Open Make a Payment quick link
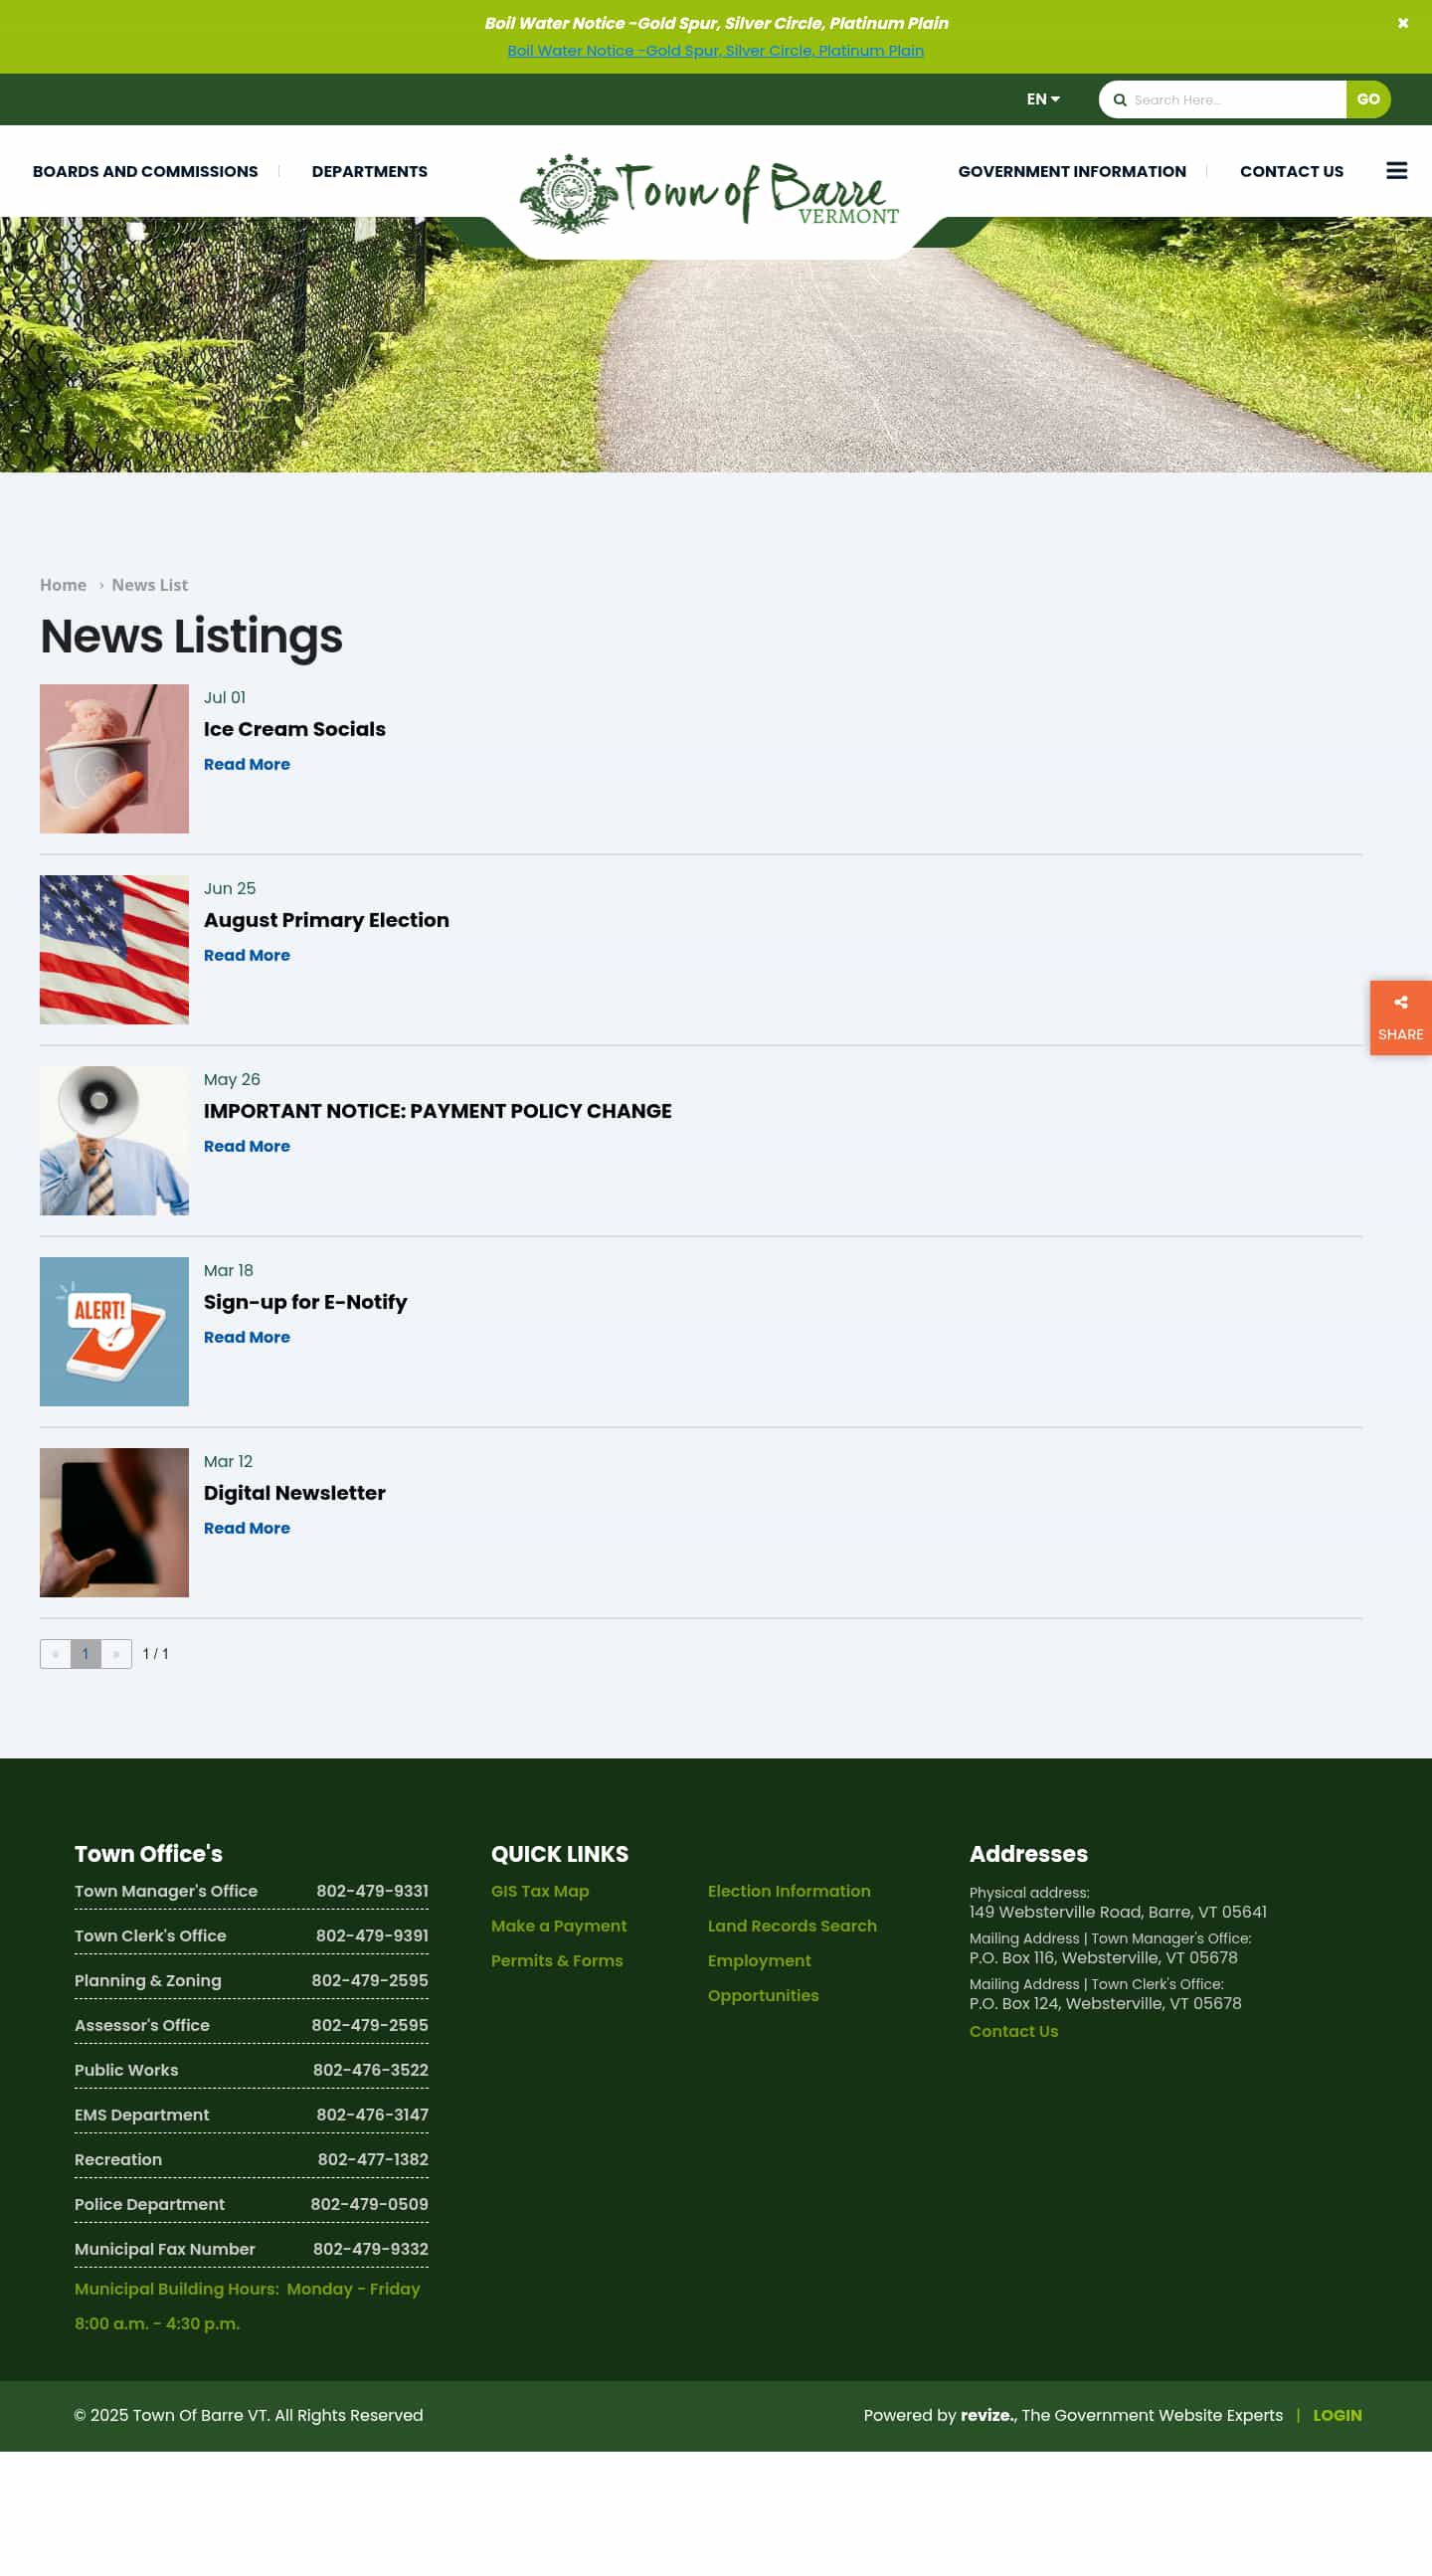1432x2576 pixels. tap(558, 1926)
